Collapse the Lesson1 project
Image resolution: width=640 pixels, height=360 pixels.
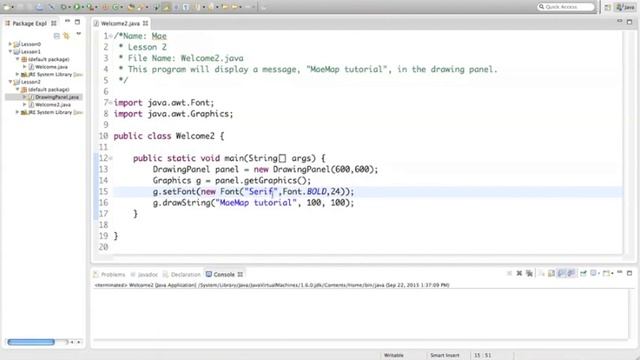(x=10, y=51)
